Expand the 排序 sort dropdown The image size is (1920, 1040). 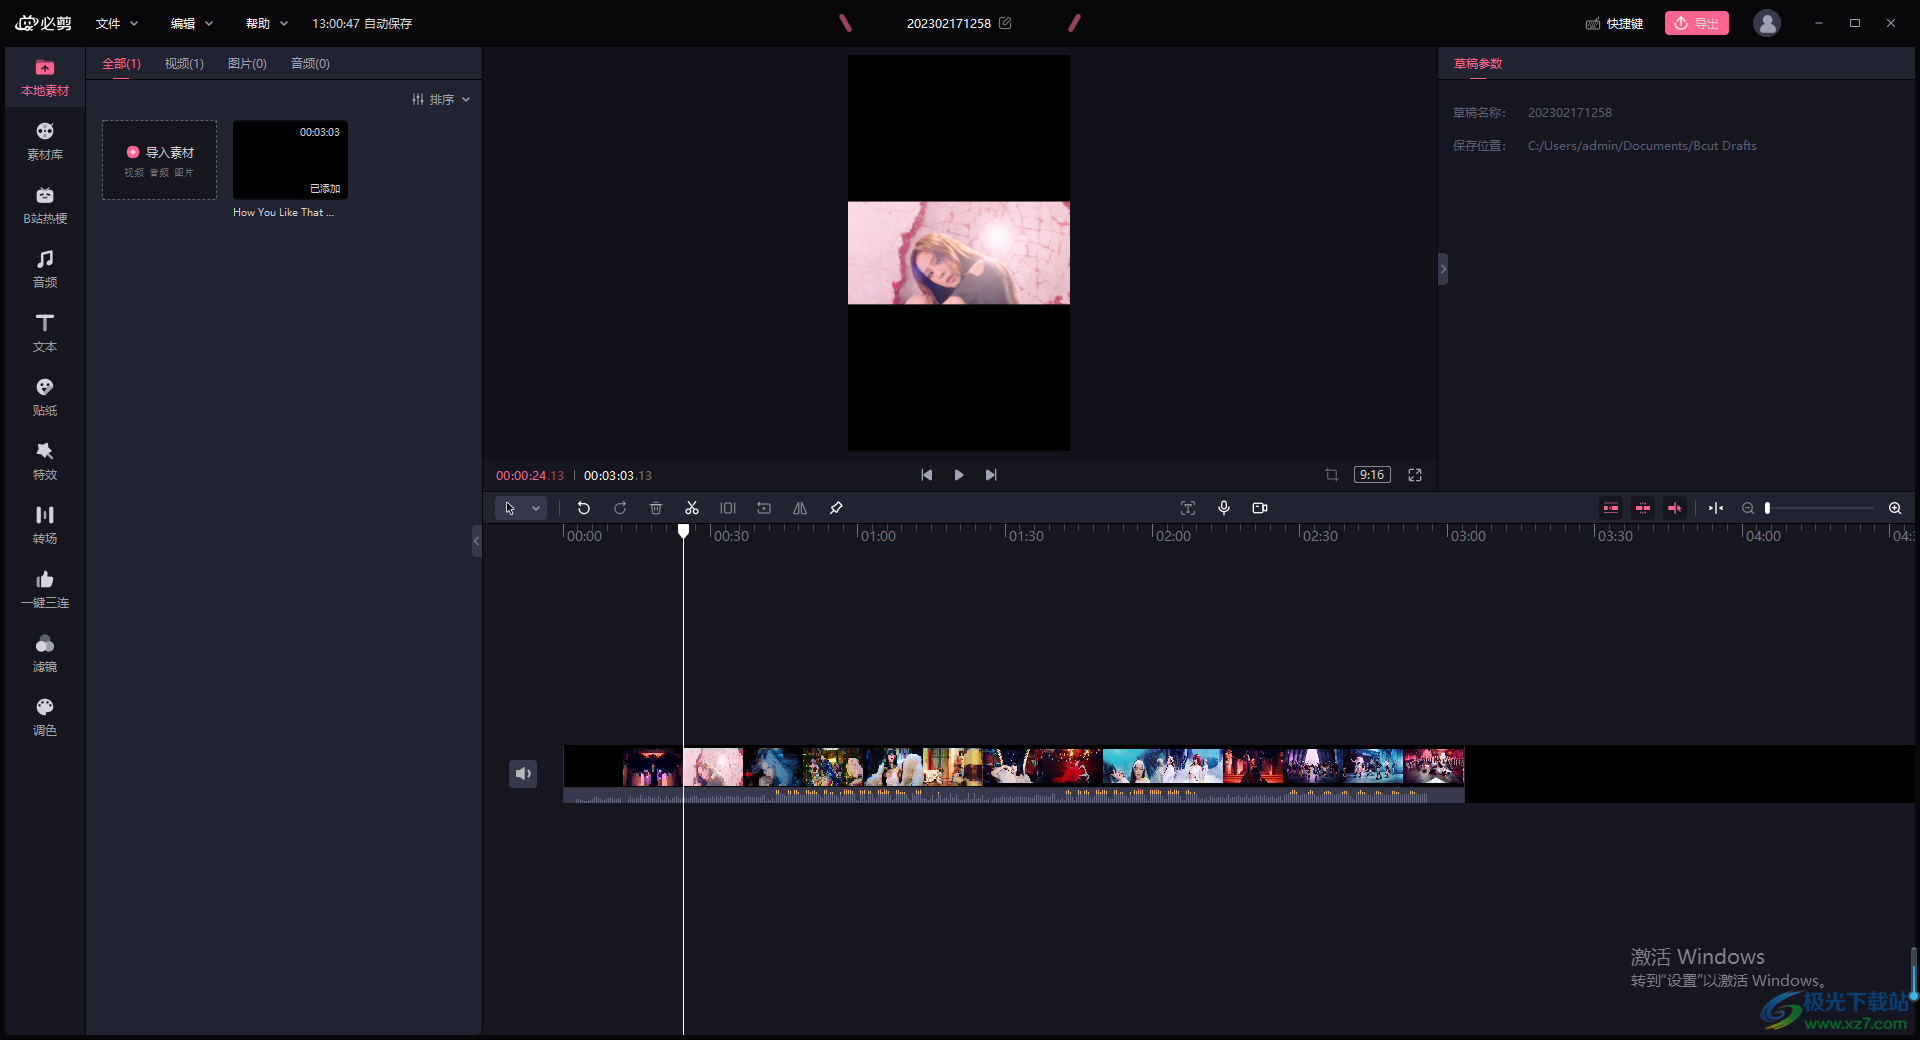[441, 99]
